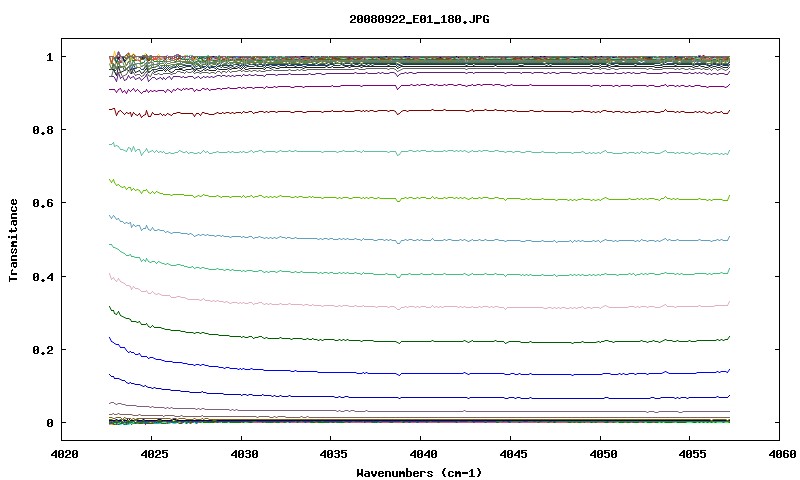800x480 pixels.
Task: Click the x-axis tick label 4035
Action: click(x=334, y=454)
